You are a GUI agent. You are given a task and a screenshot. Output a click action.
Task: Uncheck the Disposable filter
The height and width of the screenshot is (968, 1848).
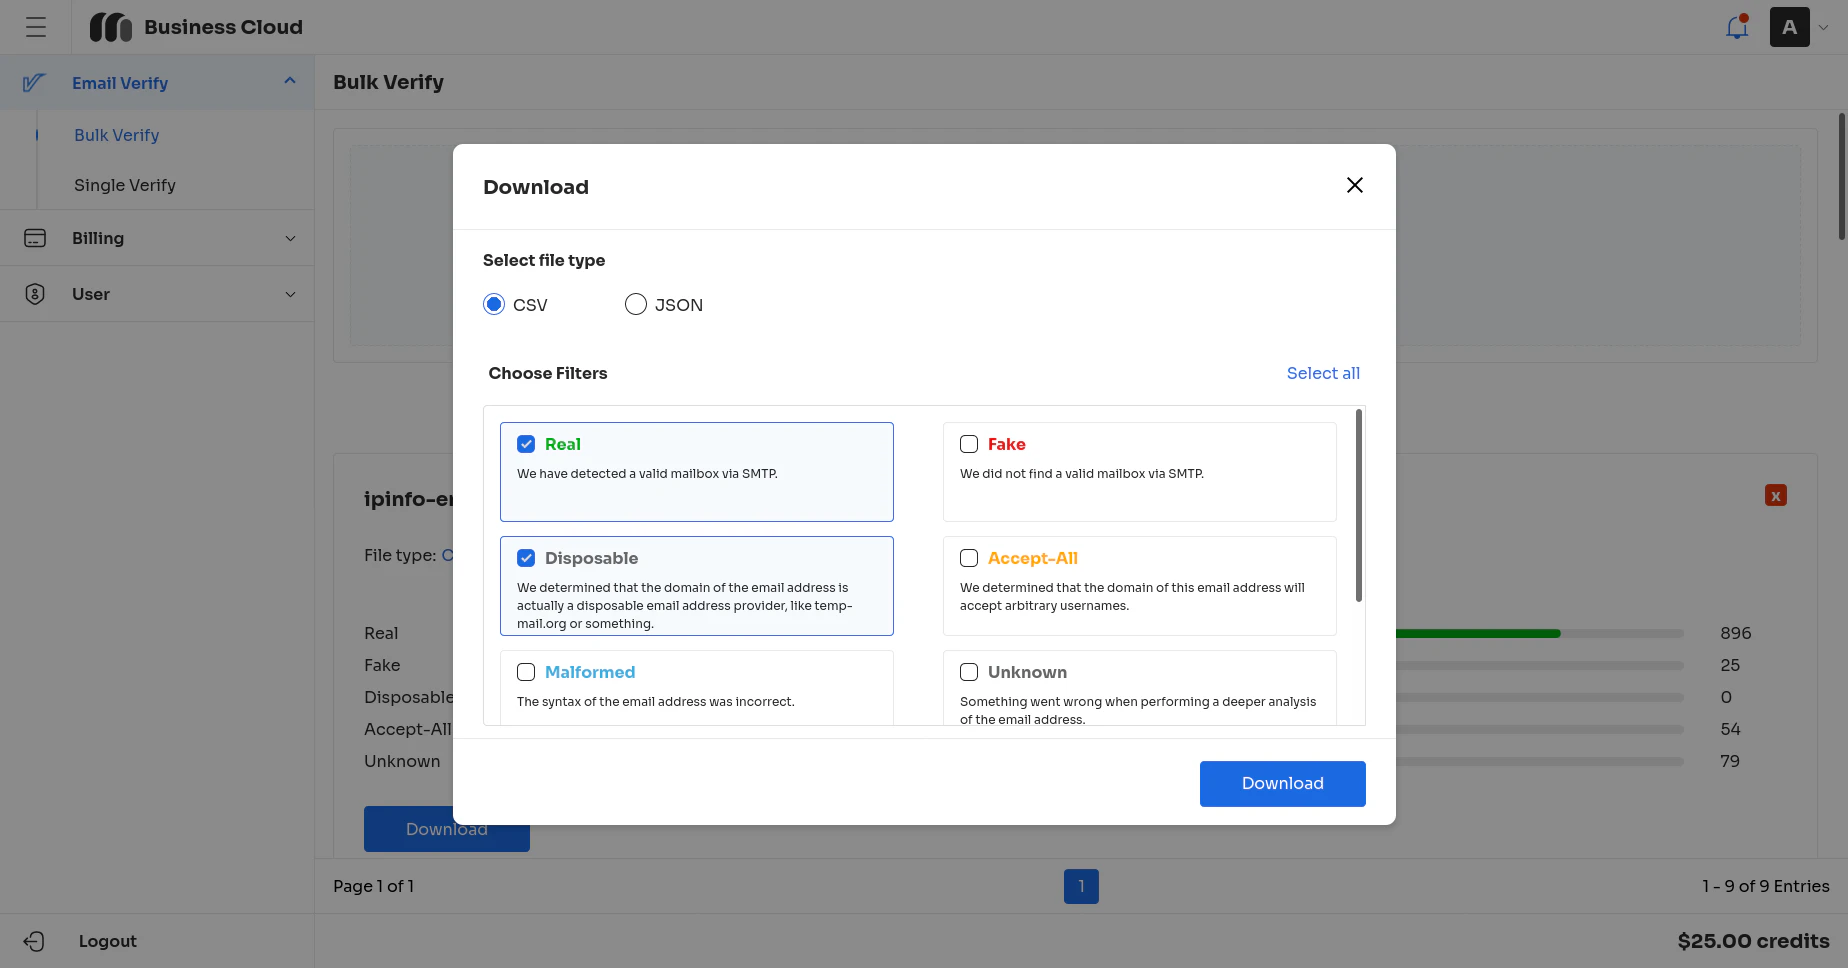(526, 557)
